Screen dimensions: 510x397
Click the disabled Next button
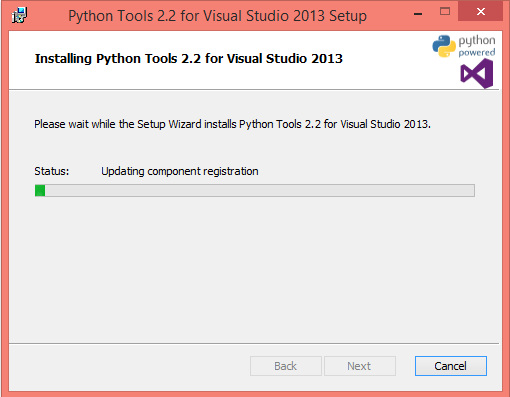pyautogui.click(x=360, y=366)
